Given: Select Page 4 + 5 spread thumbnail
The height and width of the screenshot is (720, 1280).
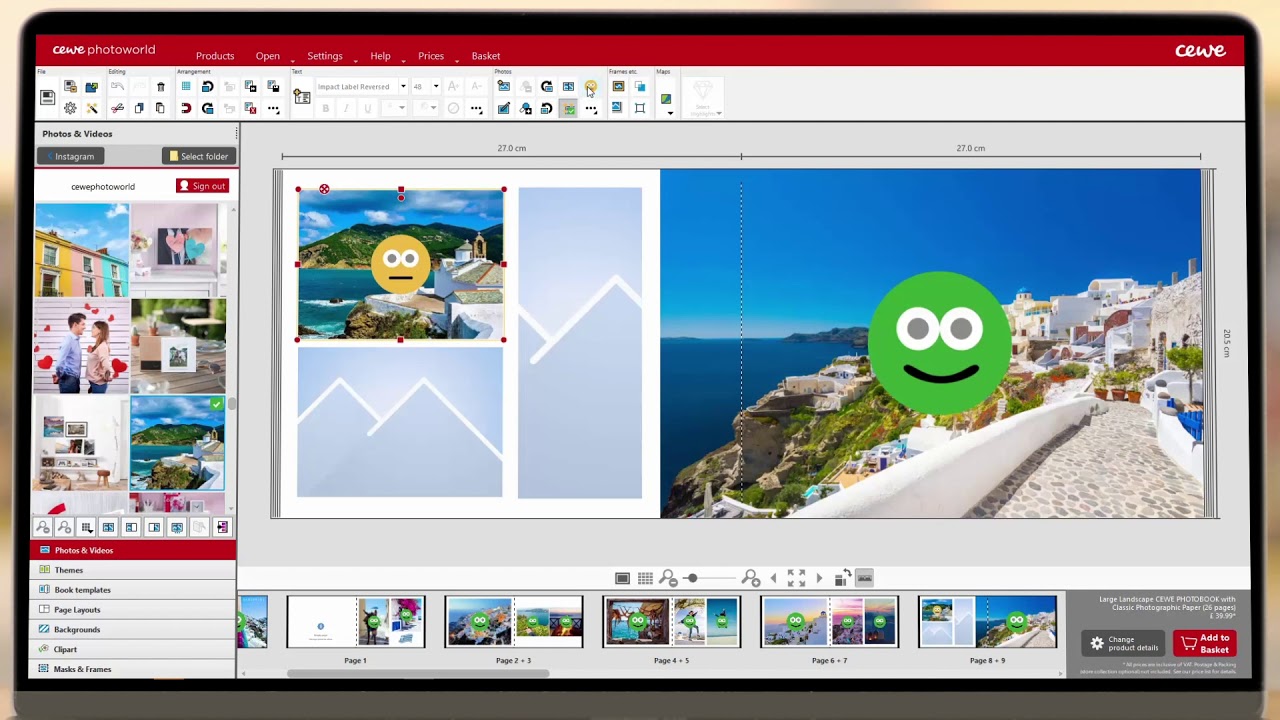Looking at the screenshot, I should pyautogui.click(x=671, y=621).
